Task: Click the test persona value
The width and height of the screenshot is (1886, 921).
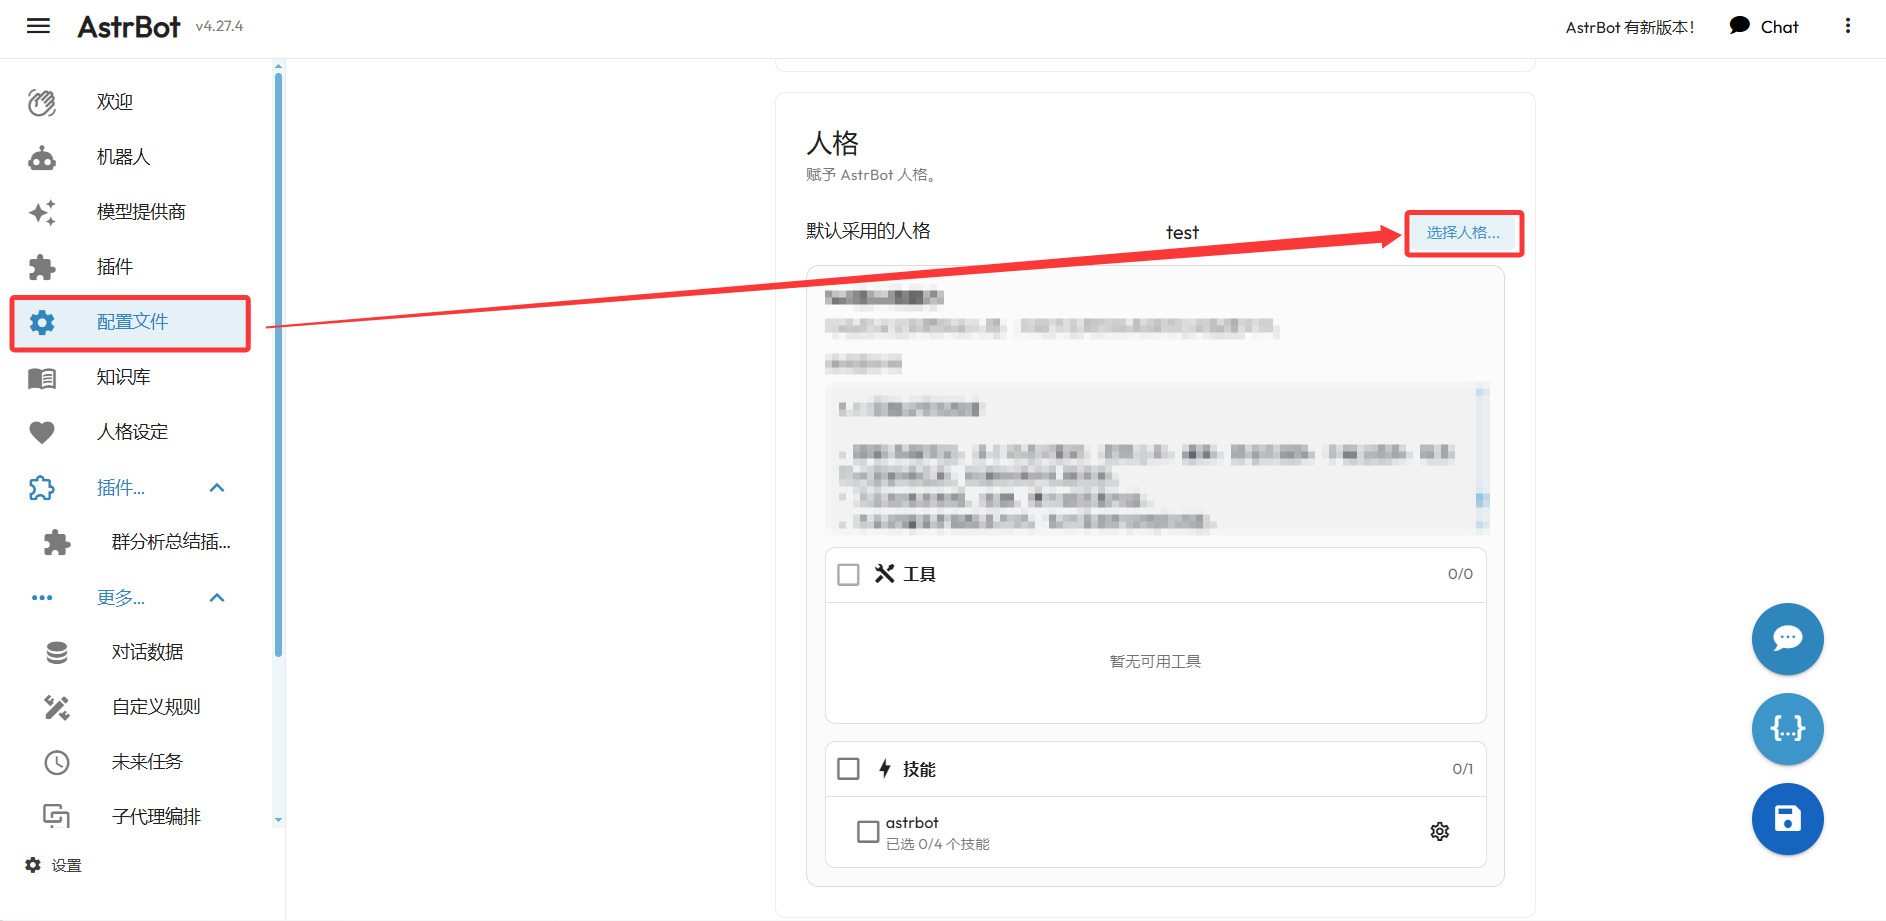Action: pyautogui.click(x=1182, y=232)
